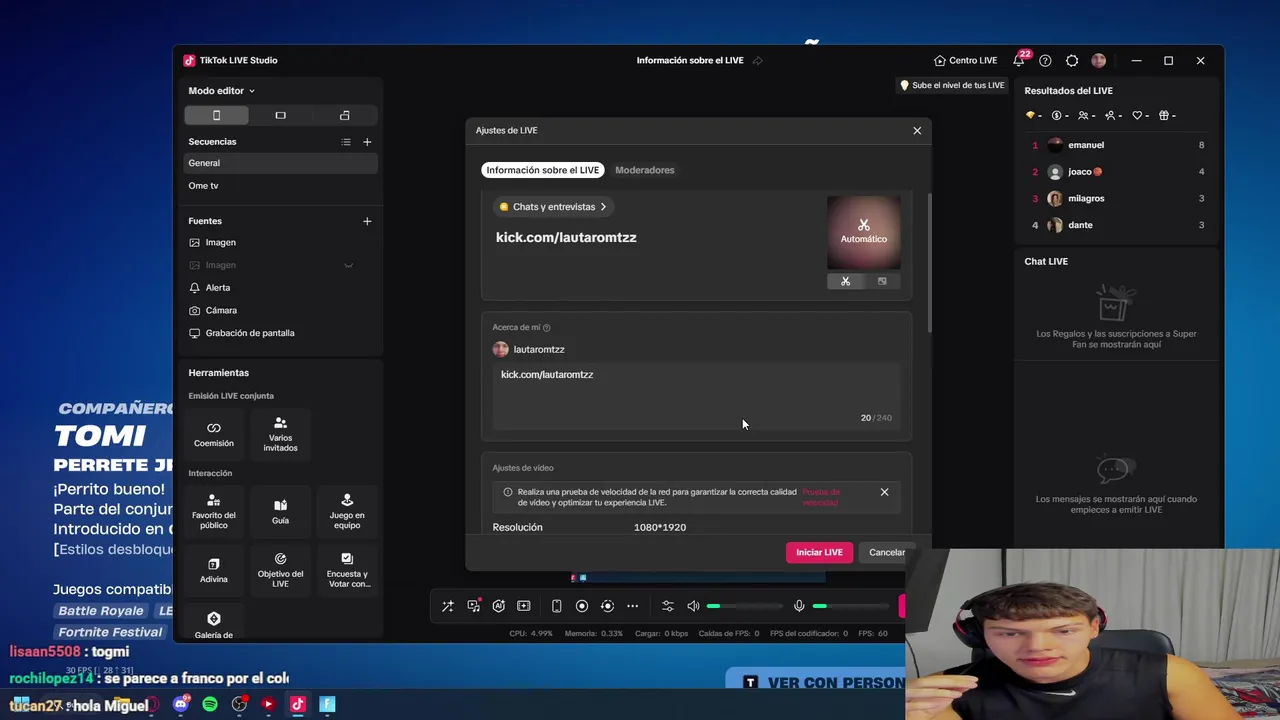Adjust the speaker volume slider
1280x720 pixels.
point(745,606)
